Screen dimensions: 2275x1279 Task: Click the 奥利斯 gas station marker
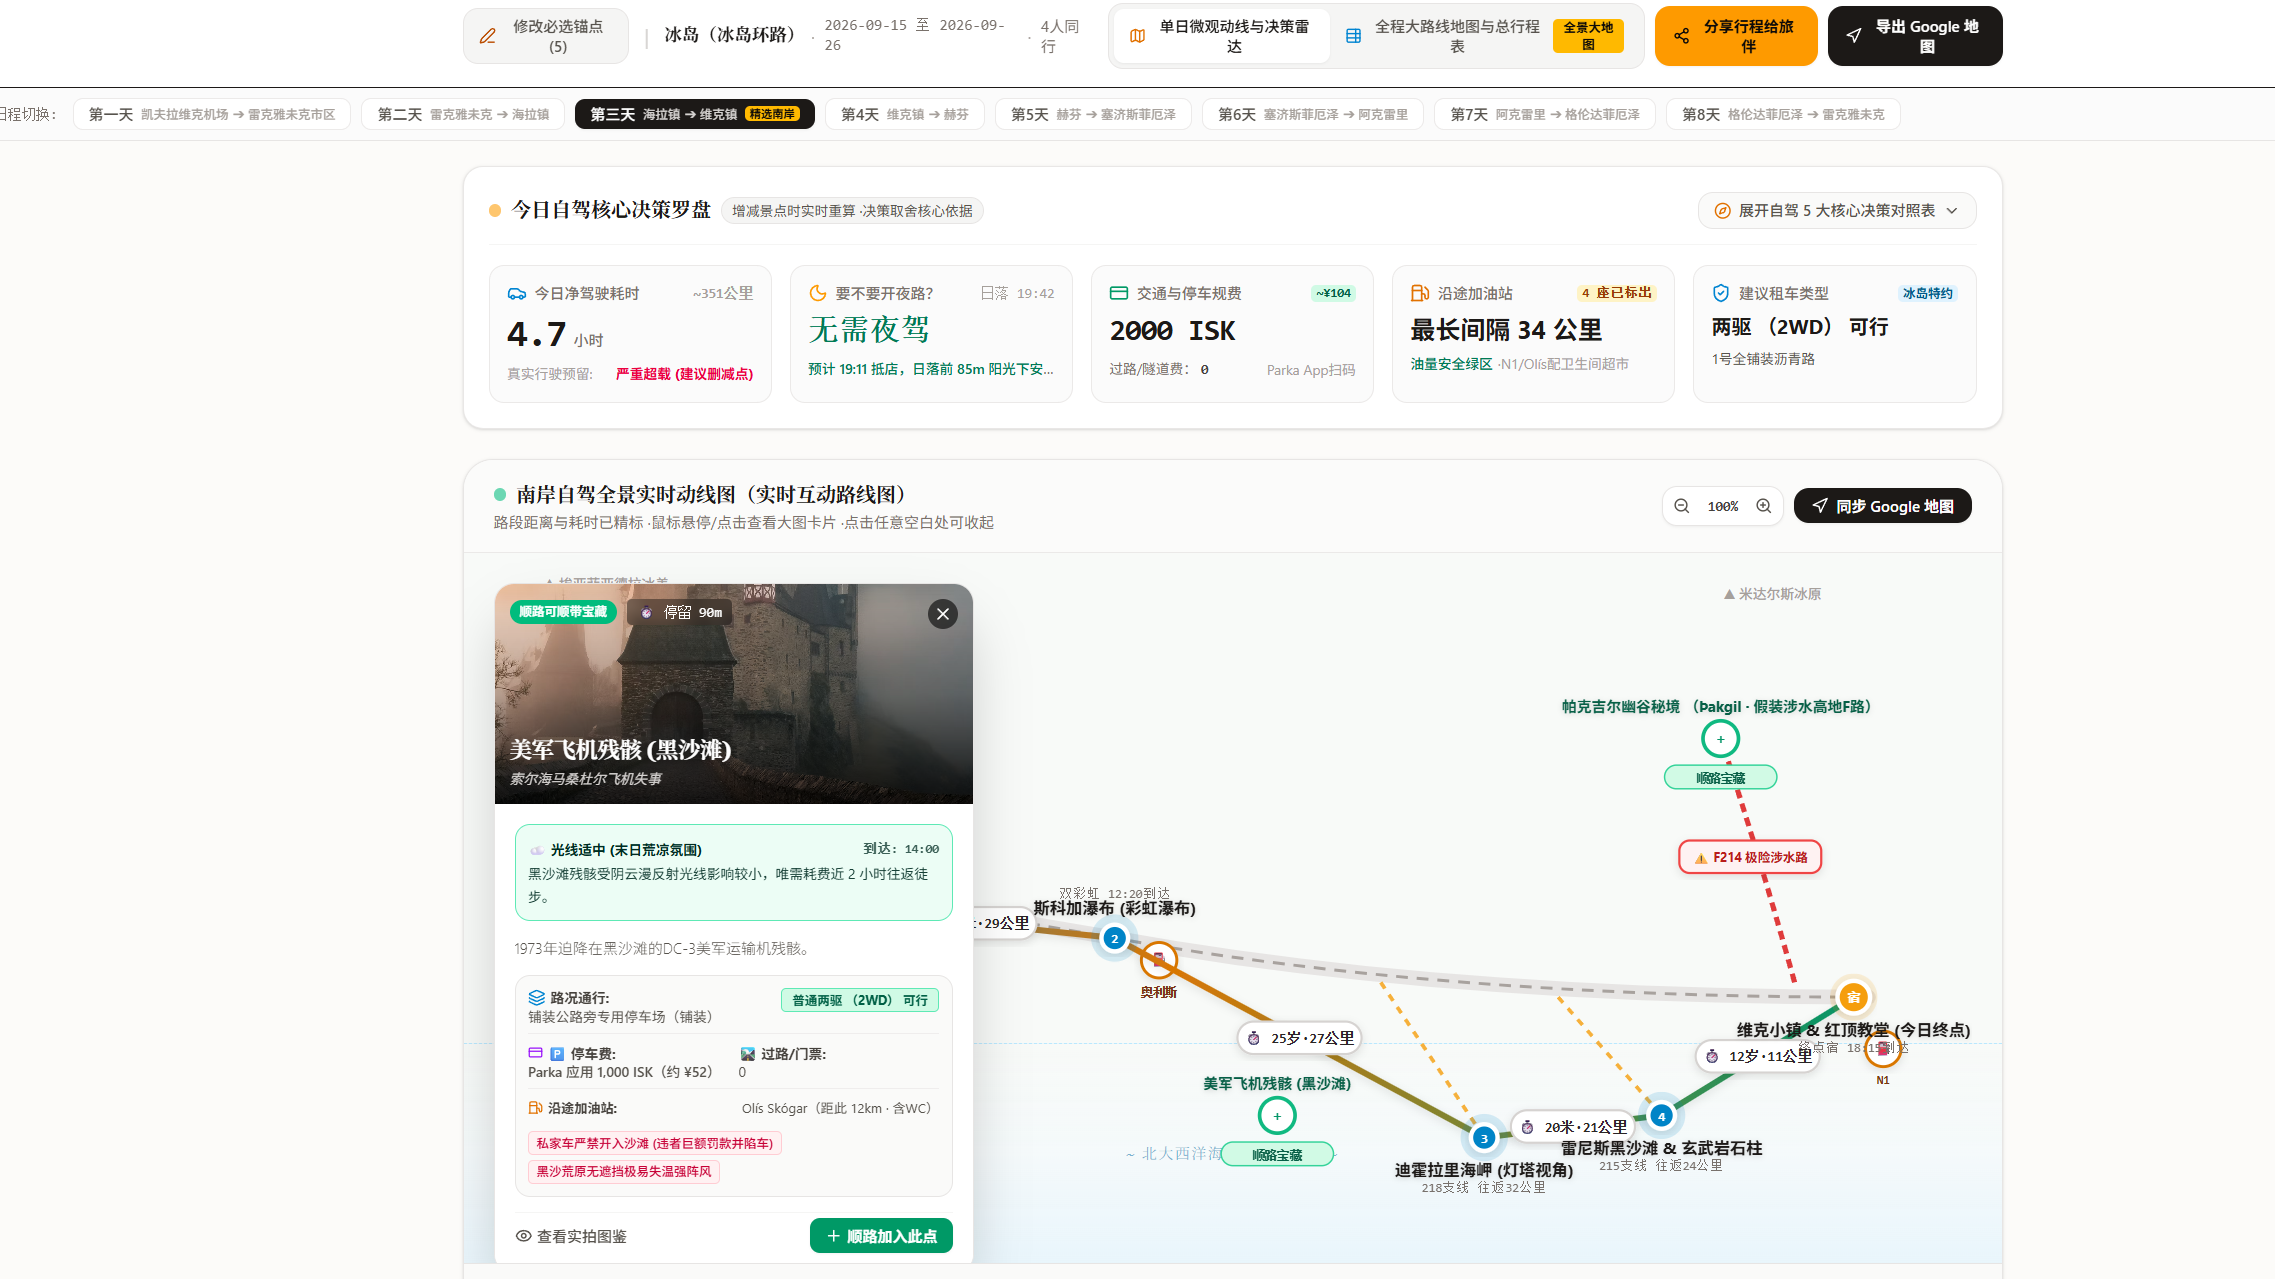click(x=1158, y=961)
